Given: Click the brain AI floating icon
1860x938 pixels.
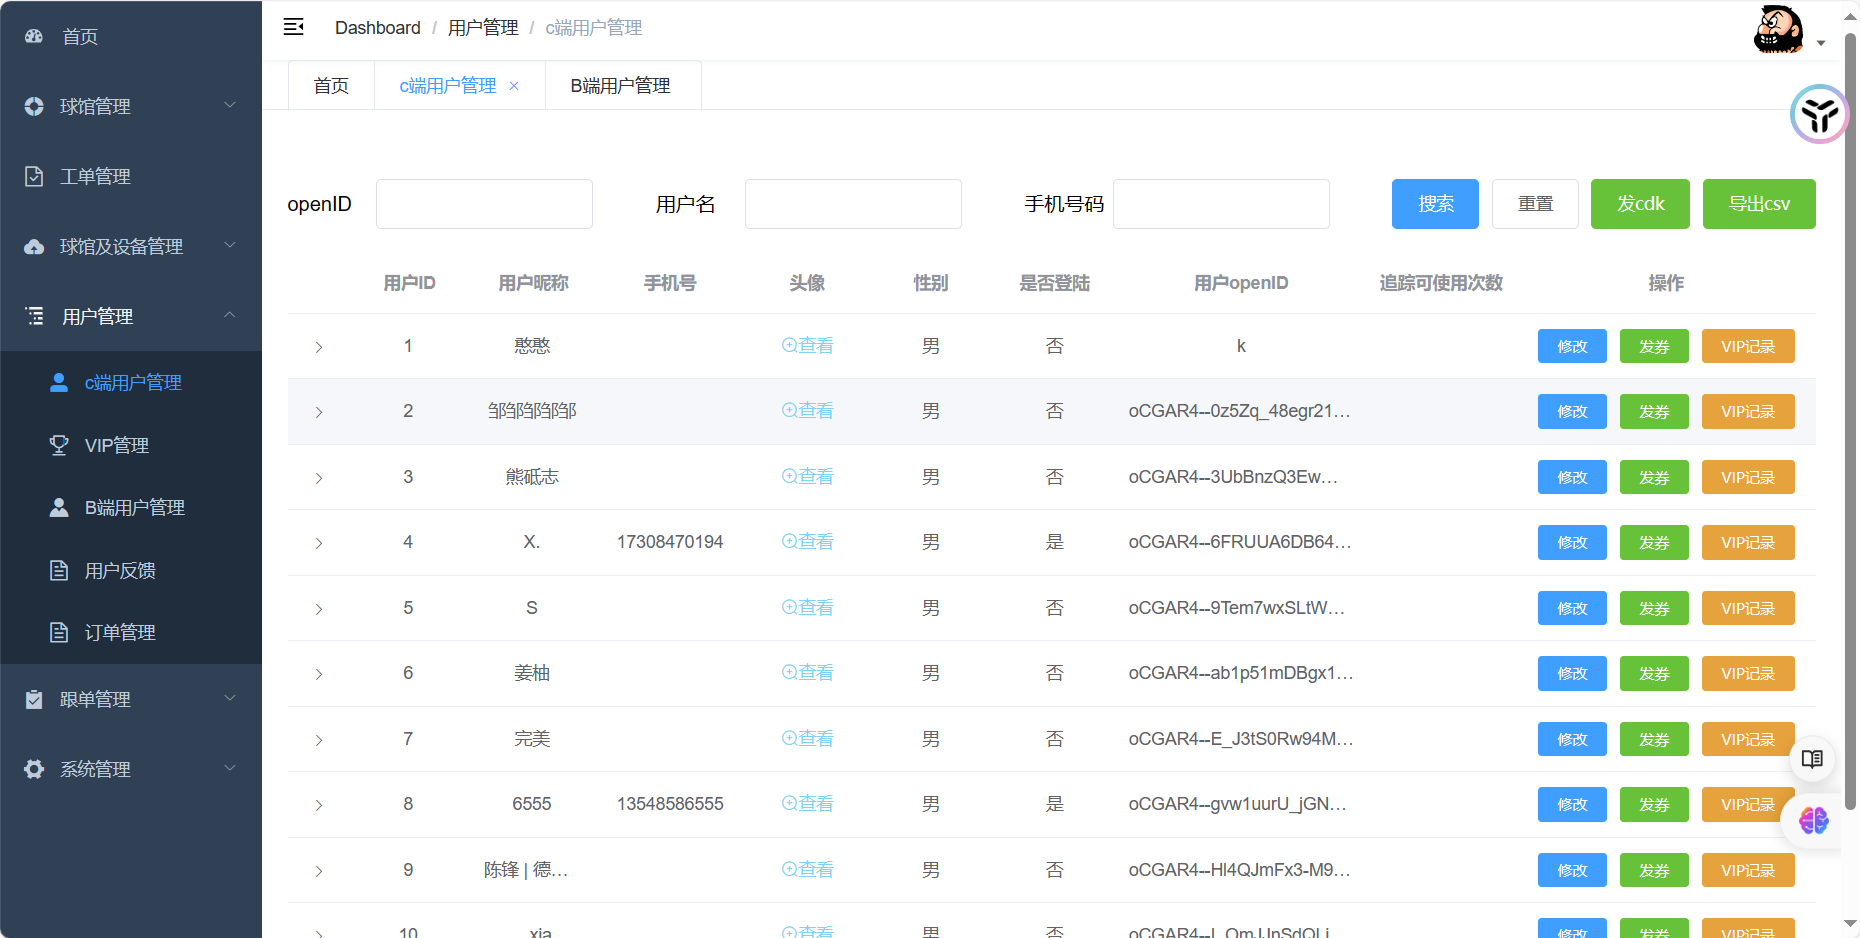Looking at the screenshot, I should [x=1813, y=821].
